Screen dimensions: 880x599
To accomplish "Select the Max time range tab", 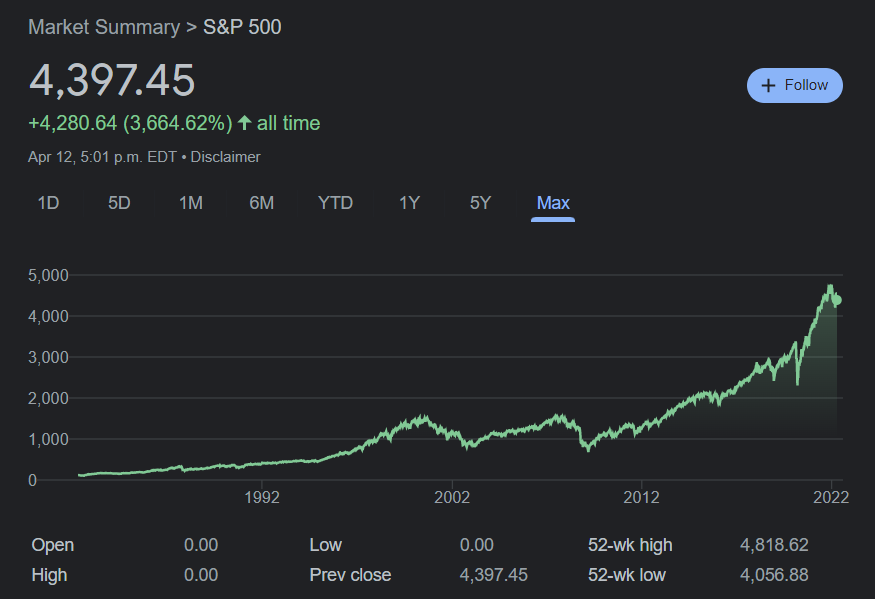I will point(553,203).
